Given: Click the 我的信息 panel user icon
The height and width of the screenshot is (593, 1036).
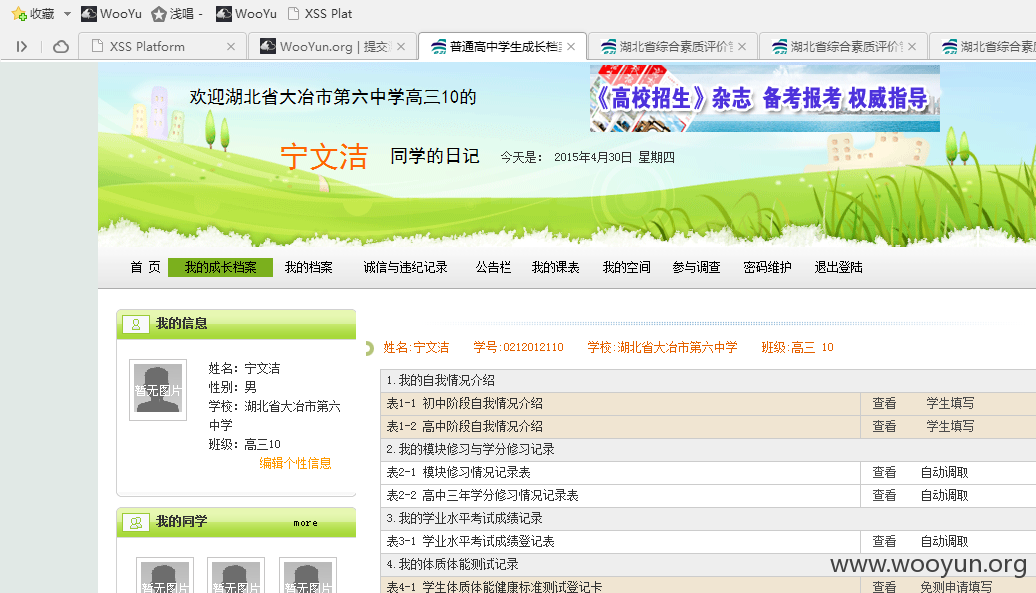Looking at the screenshot, I should 135,324.
